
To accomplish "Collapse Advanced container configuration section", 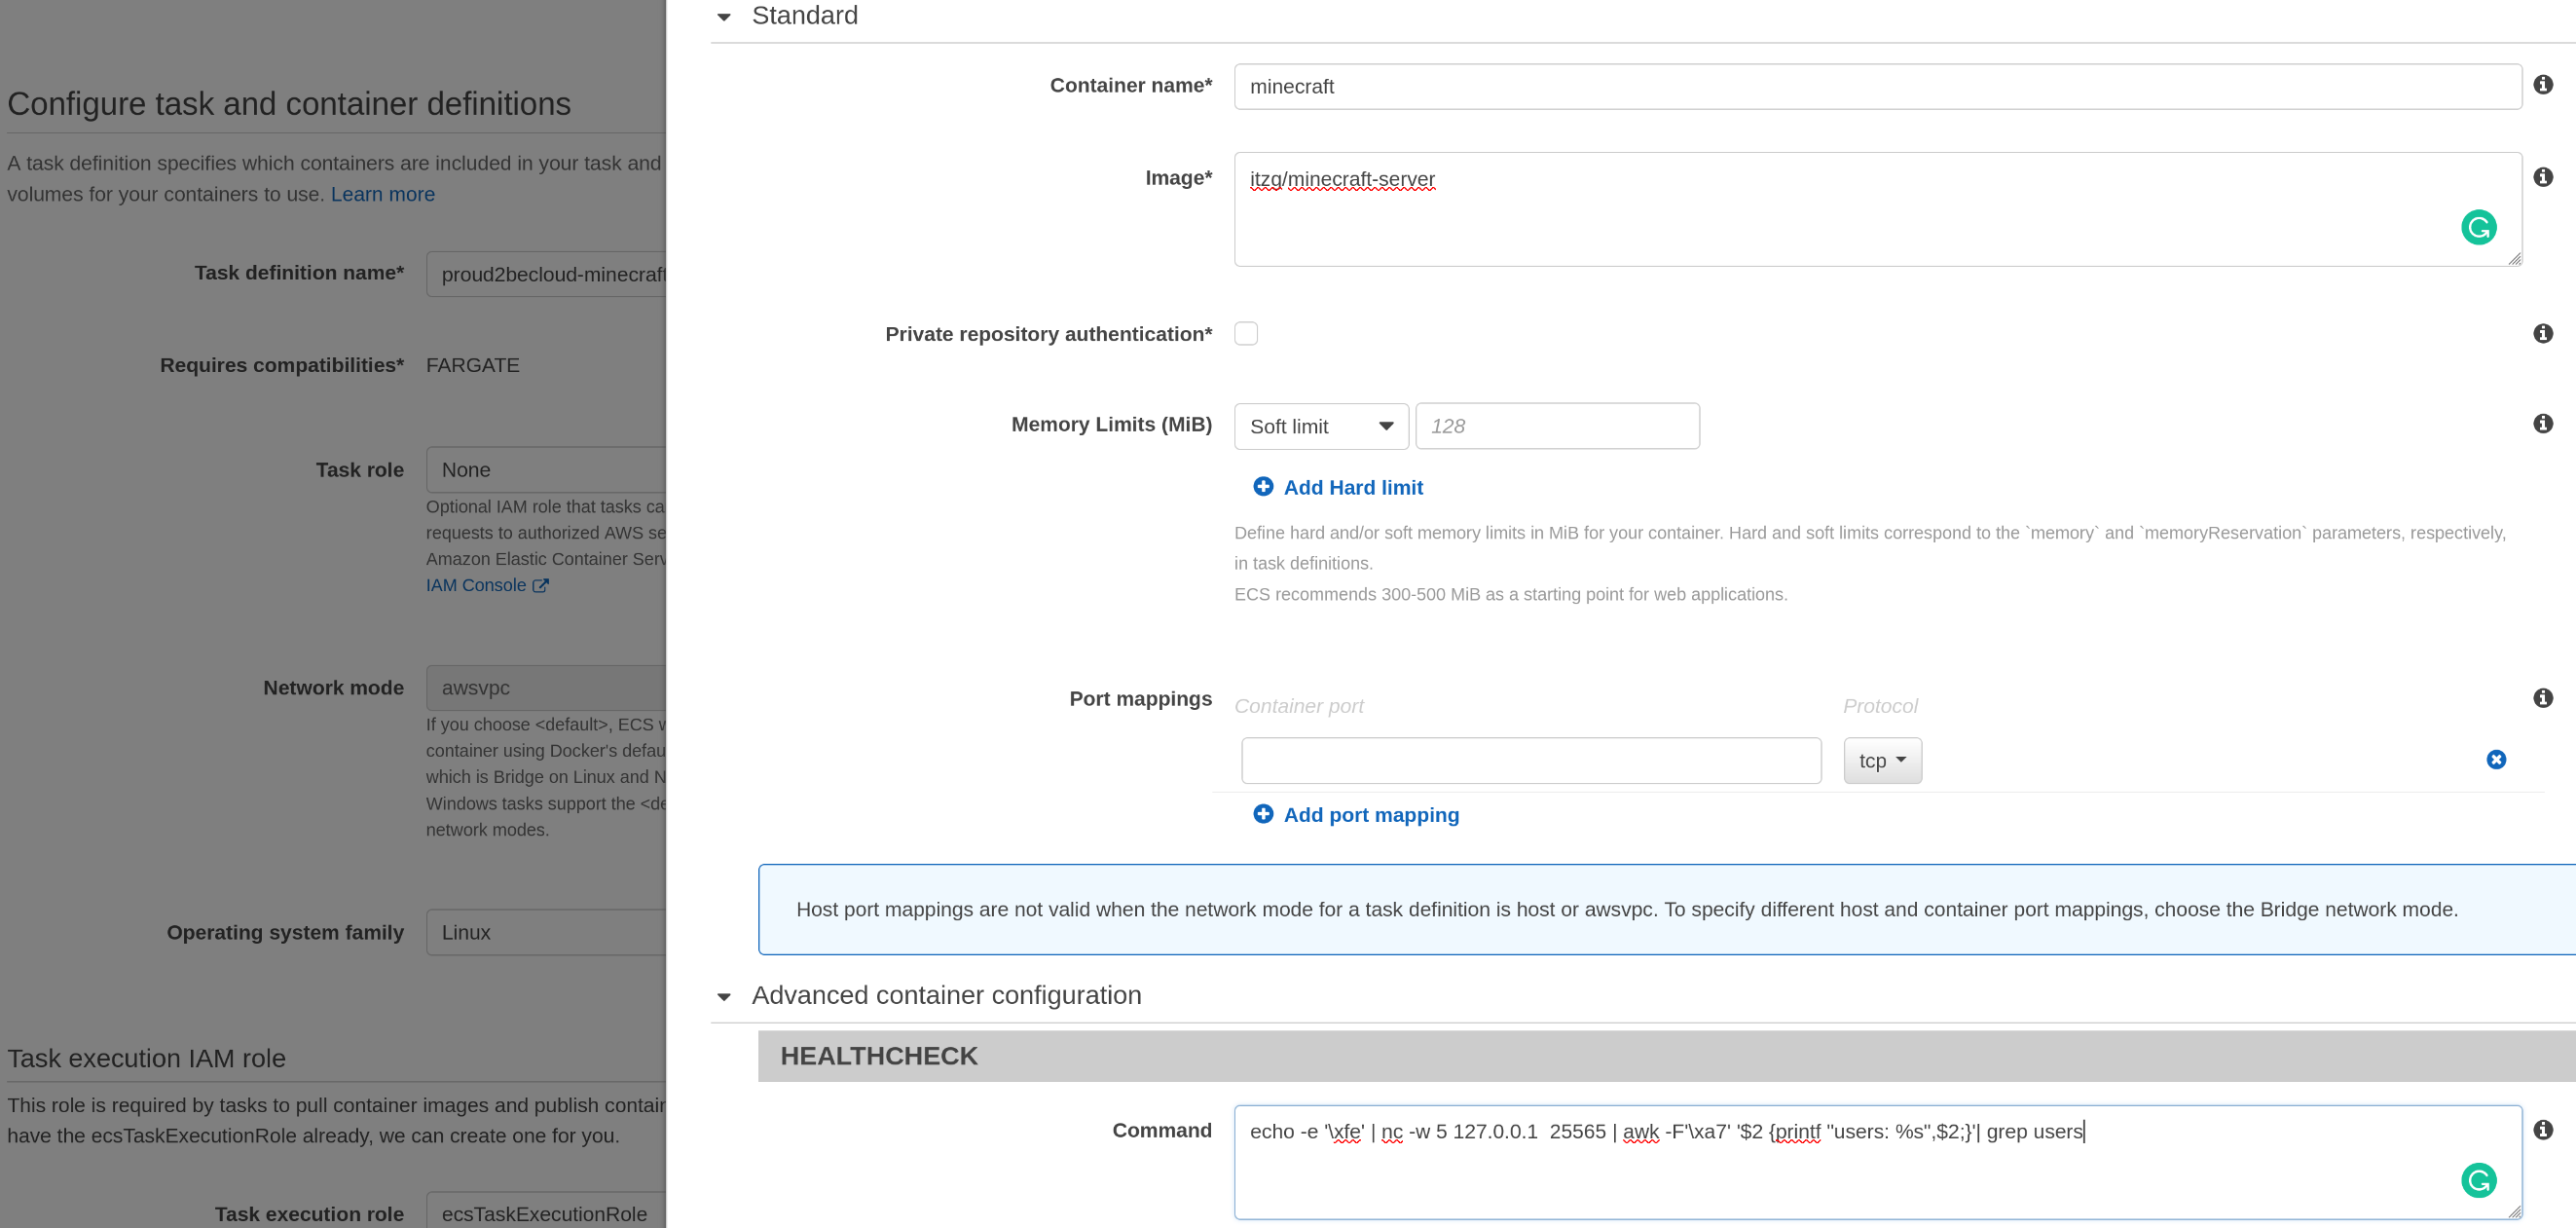I will (x=724, y=997).
